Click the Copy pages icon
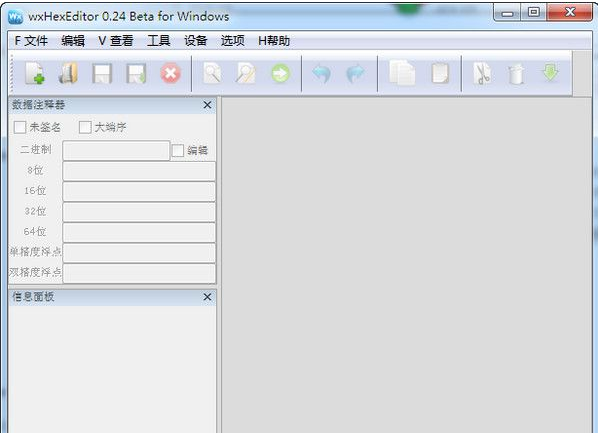Screen dimensions: 598x433 click(402, 73)
